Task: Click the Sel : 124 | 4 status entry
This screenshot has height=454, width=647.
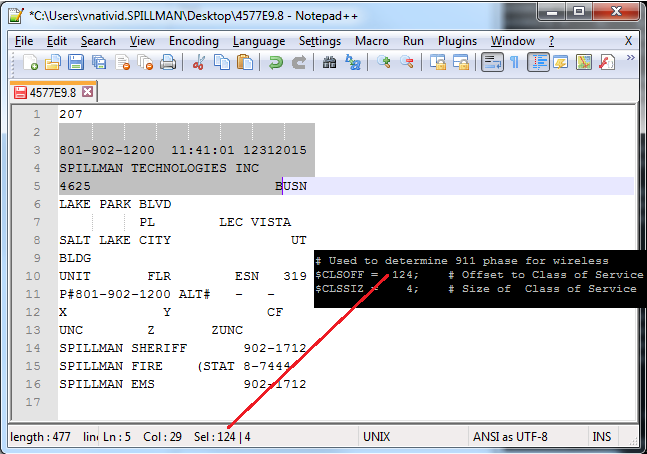Action: pyautogui.click(x=222, y=437)
